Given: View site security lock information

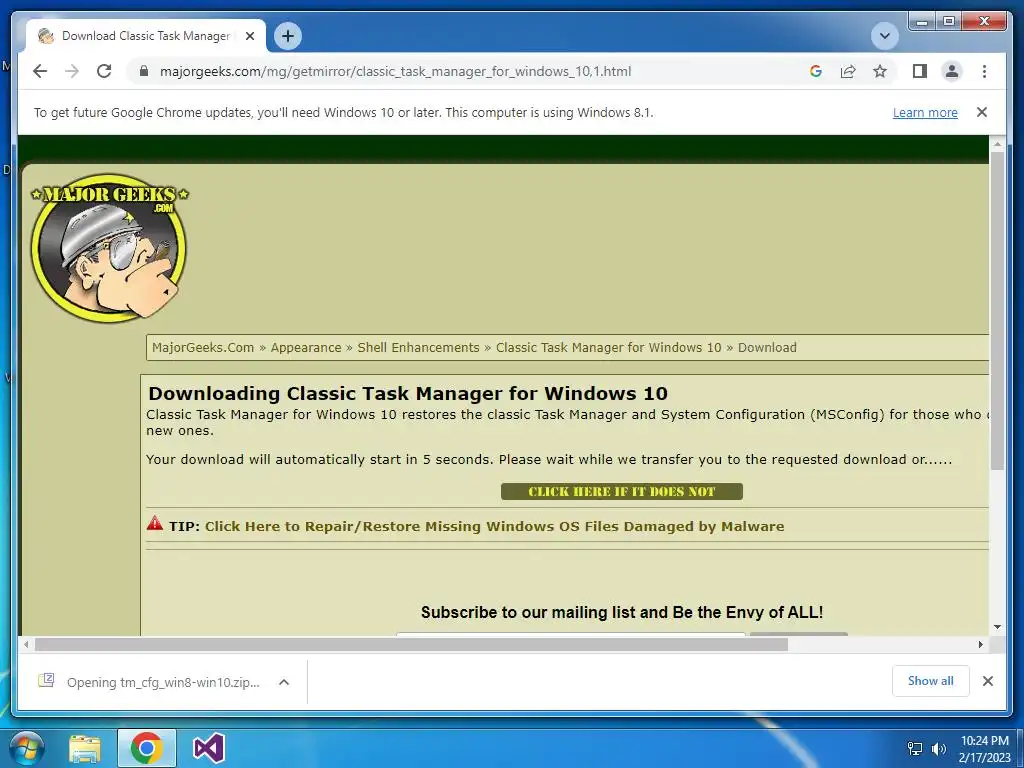Looking at the screenshot, I should (x=144, y=71).
